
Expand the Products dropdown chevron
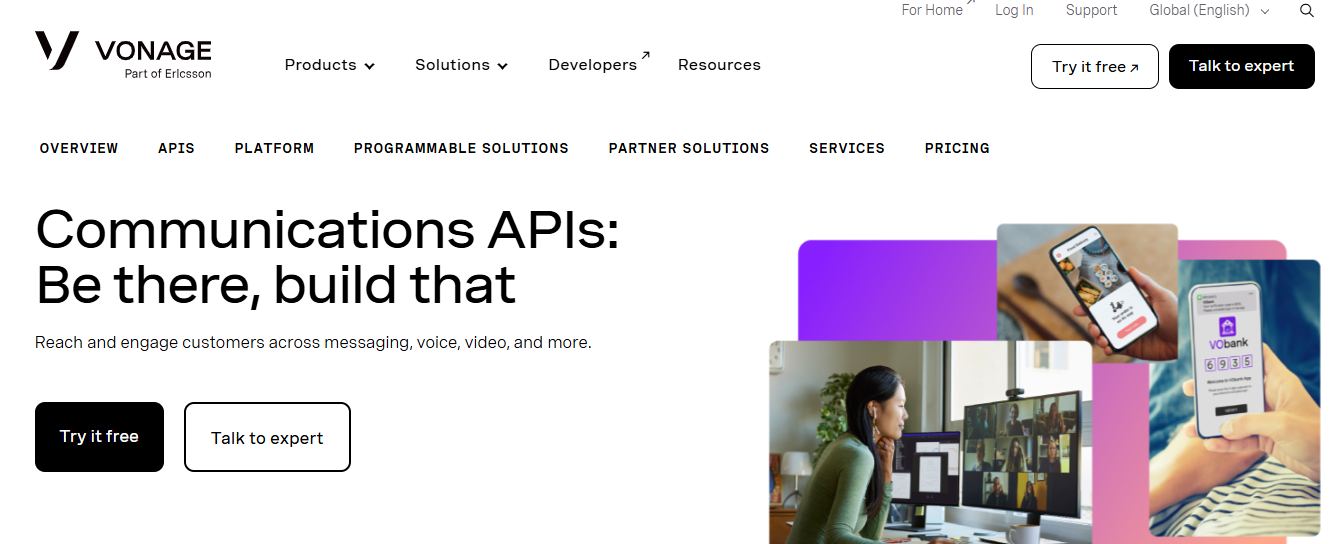(x=369, y=66)
